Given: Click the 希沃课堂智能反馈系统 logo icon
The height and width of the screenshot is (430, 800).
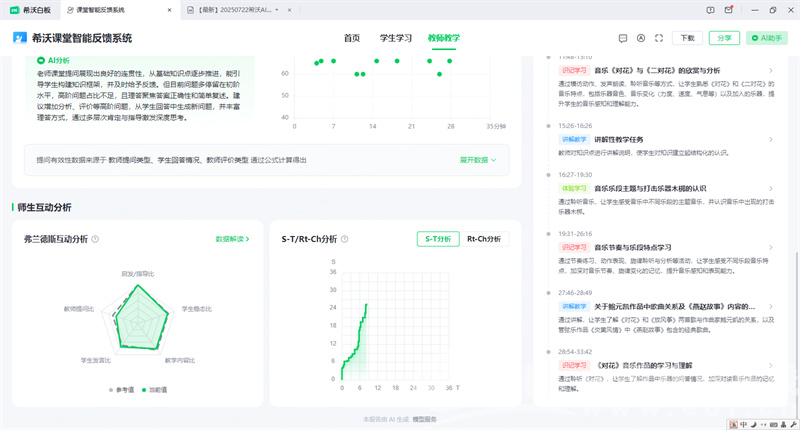Looking at the screenshot, I should tap(20, 38).
